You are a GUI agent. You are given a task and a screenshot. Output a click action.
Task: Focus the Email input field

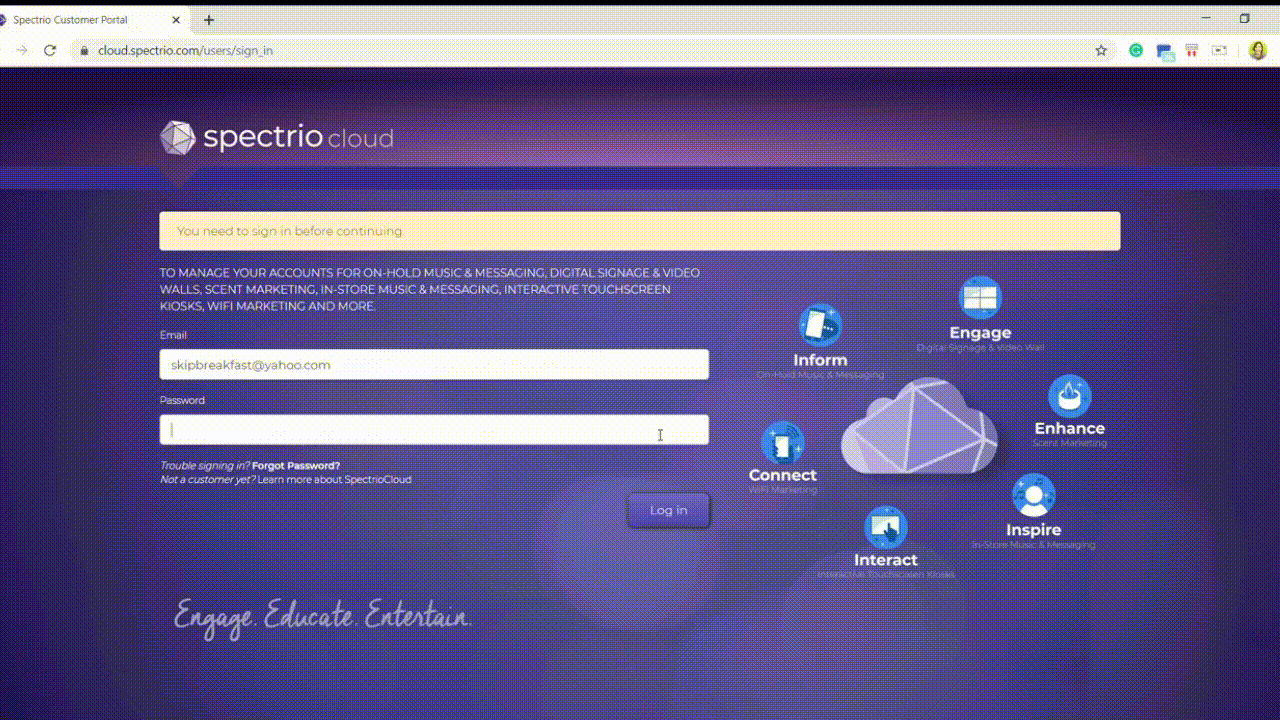[434, 365]
